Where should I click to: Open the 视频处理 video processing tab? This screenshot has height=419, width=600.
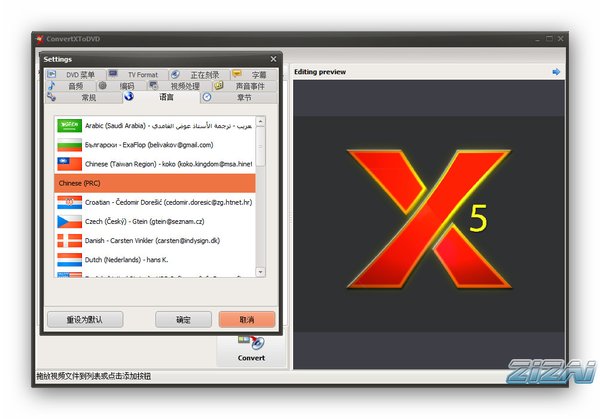click(180, 86)
